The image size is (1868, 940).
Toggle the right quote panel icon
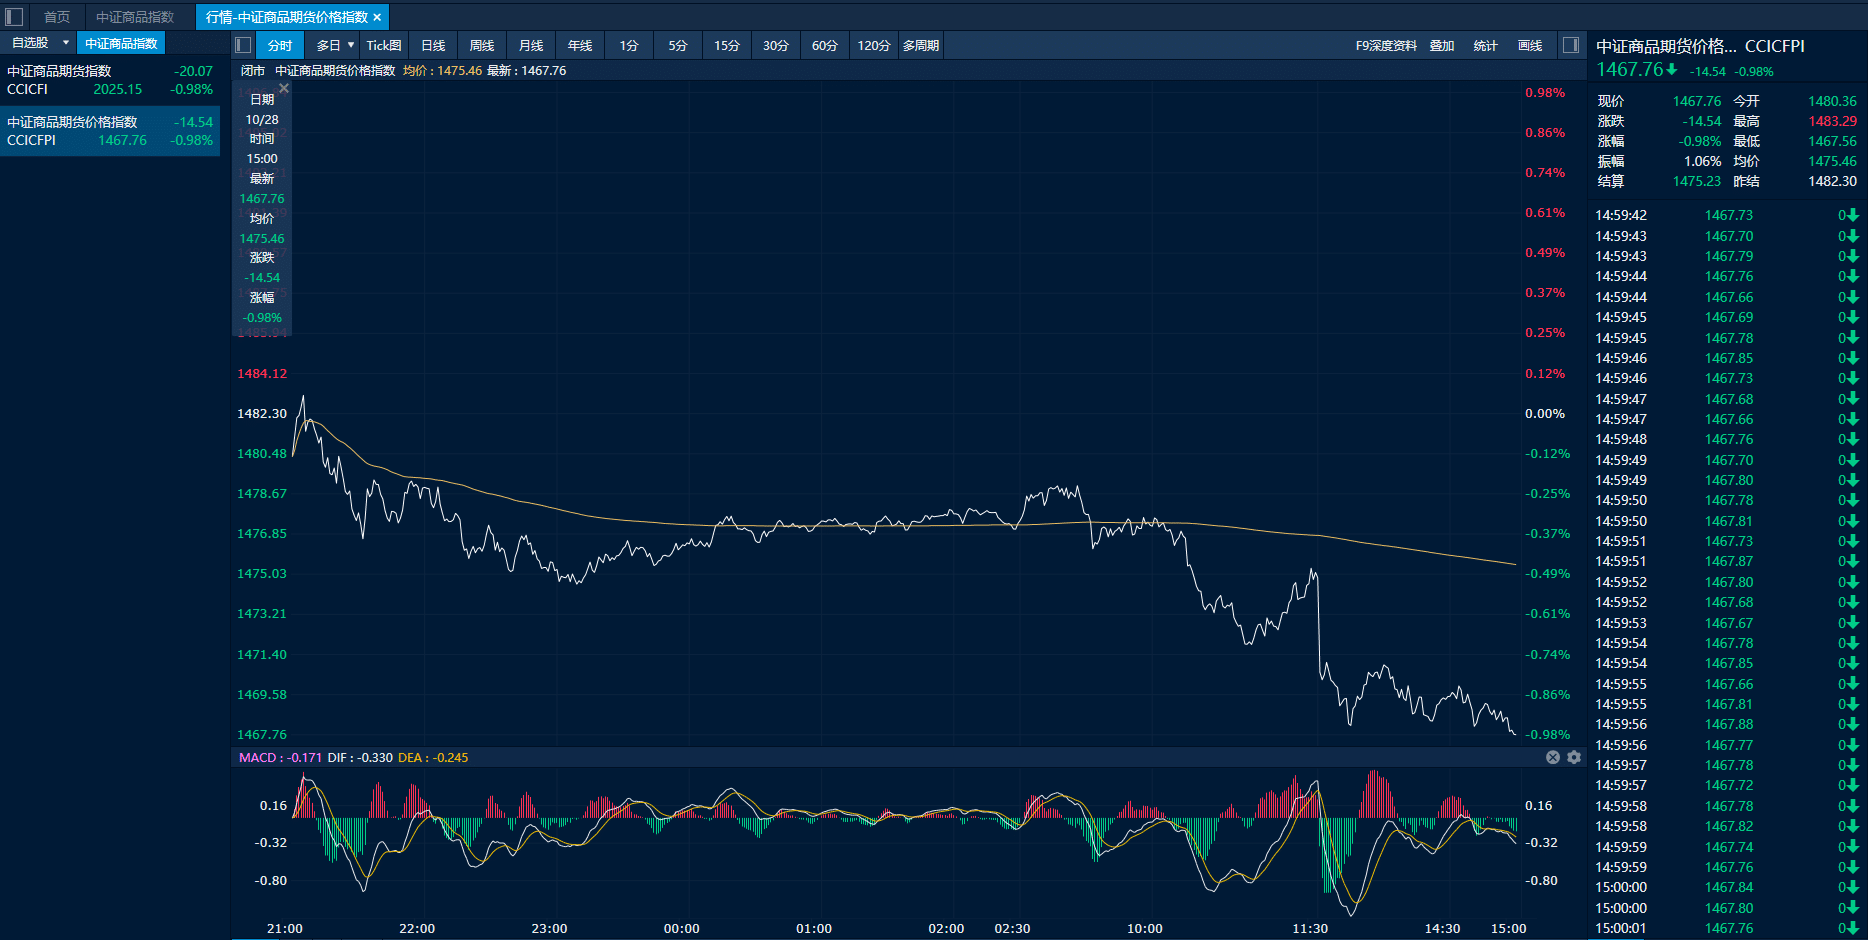[1571, 45]
